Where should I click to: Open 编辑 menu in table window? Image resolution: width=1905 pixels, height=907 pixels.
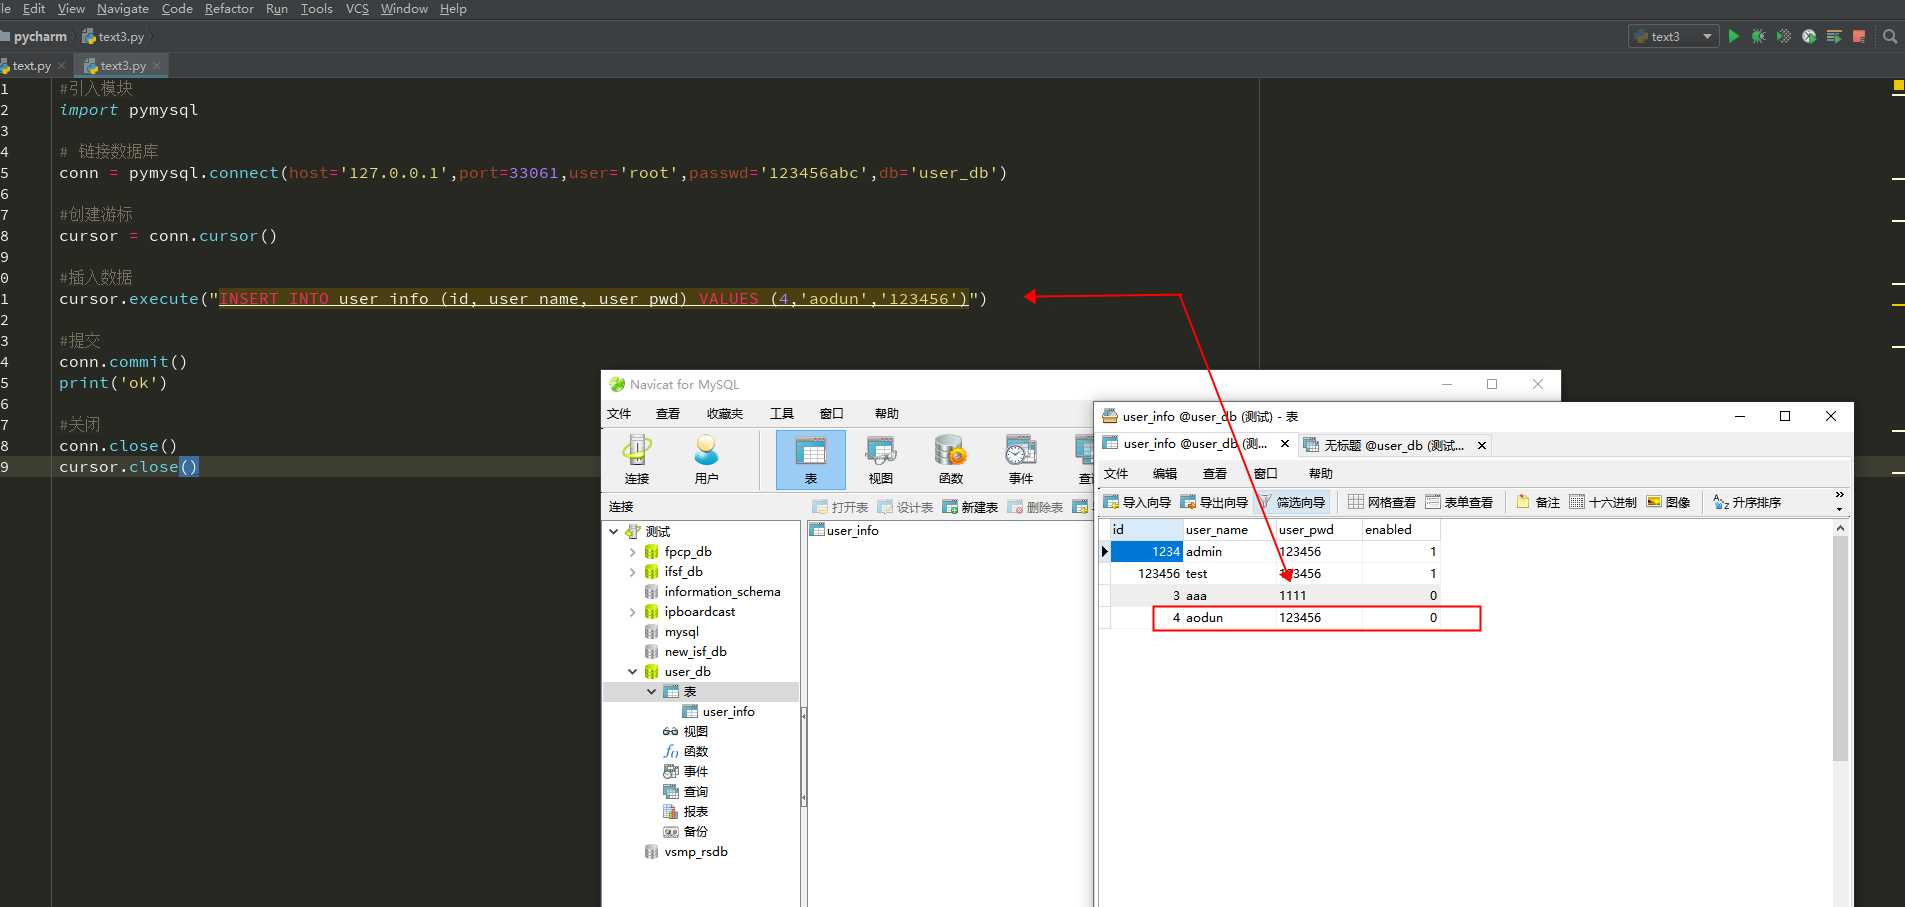pos(1165,474)
